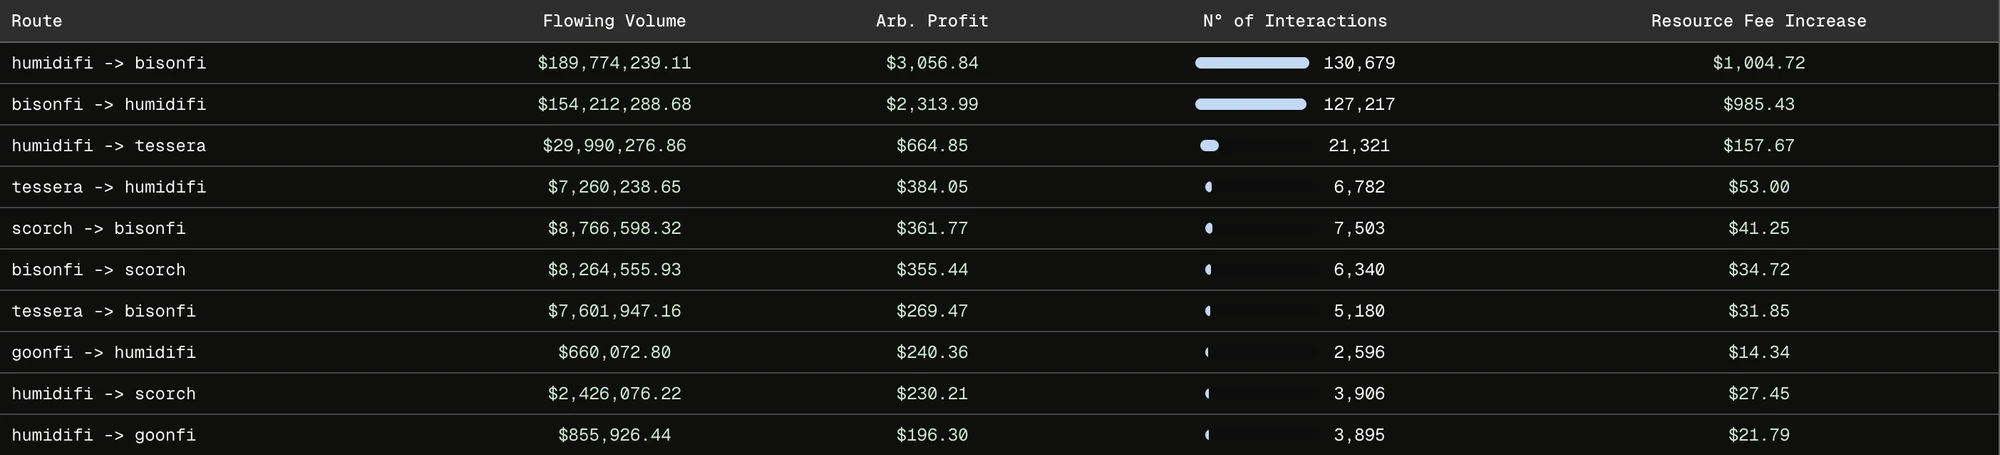
Task: Sort by the Route column header
Action: click(x=37, y=21)
